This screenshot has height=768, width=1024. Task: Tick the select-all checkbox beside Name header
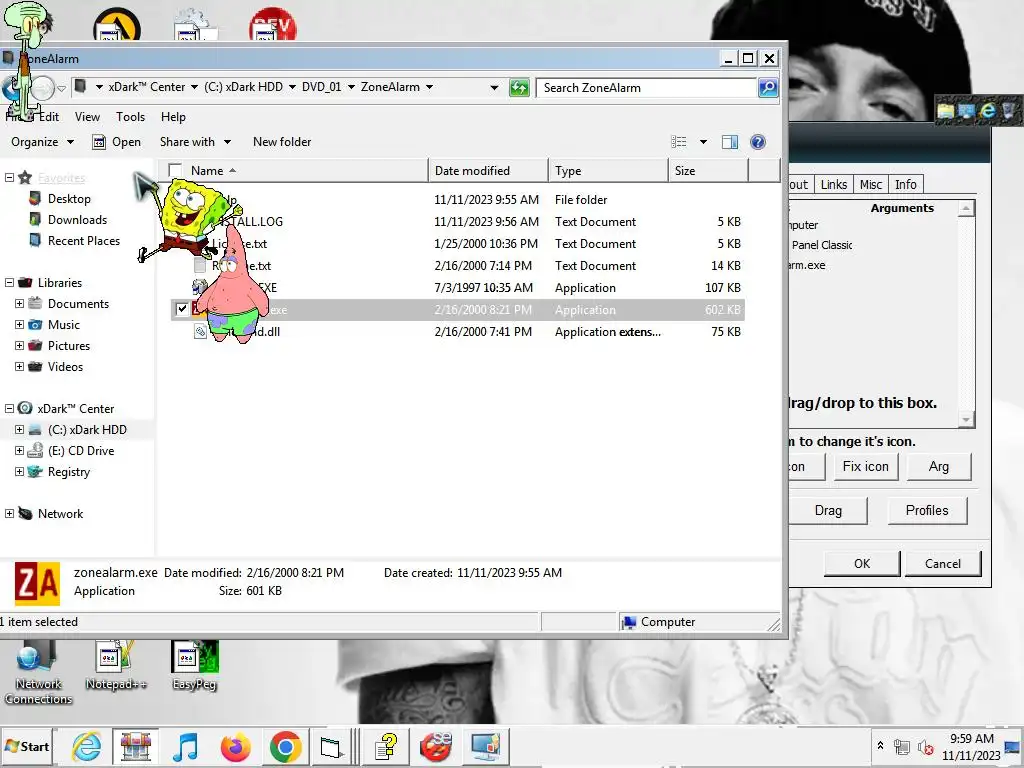click(175, 170)
